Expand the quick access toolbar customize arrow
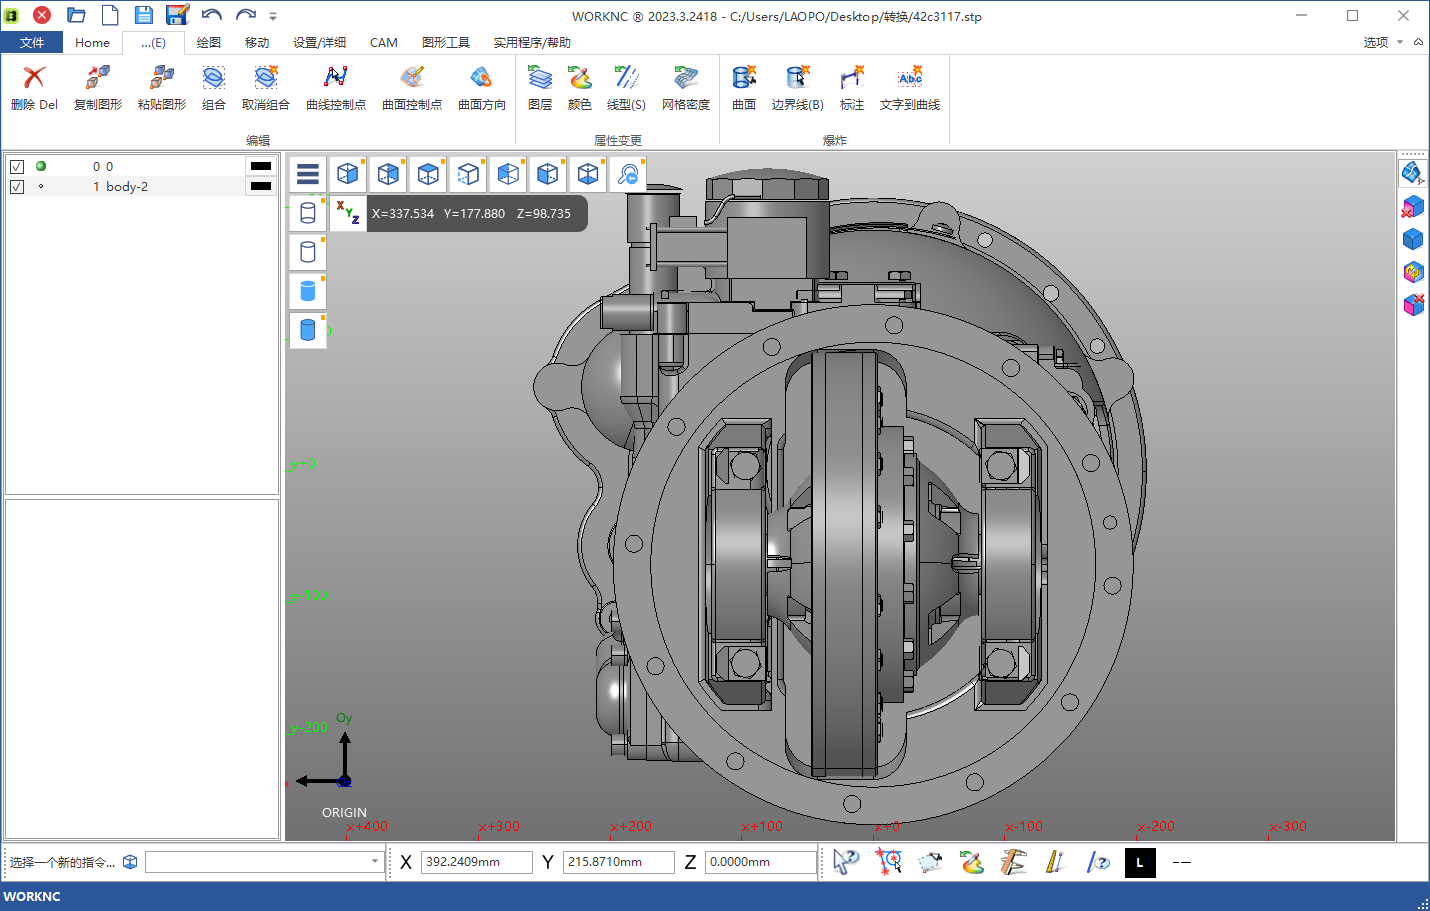The width and height of the screenshot is (1430, 911). tap(273, 16)
